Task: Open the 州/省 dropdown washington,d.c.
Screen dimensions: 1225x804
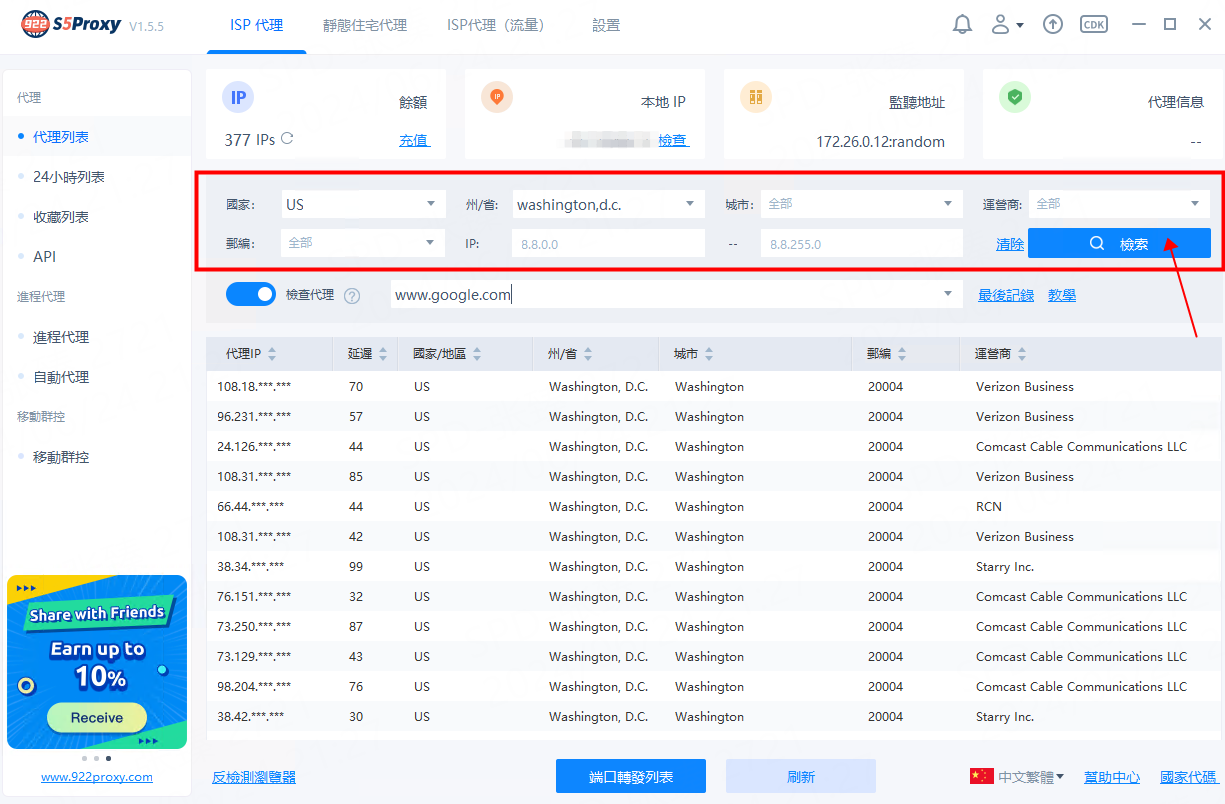Action: point(608,204)
